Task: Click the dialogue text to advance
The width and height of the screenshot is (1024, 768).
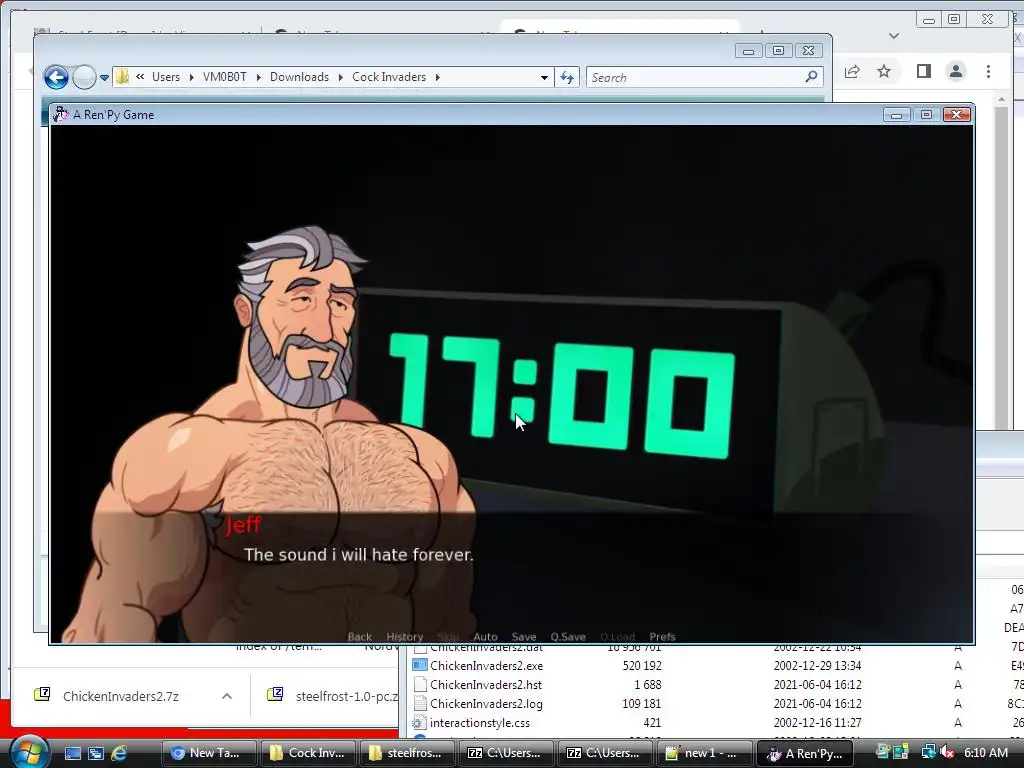Action: pos(359,554)
